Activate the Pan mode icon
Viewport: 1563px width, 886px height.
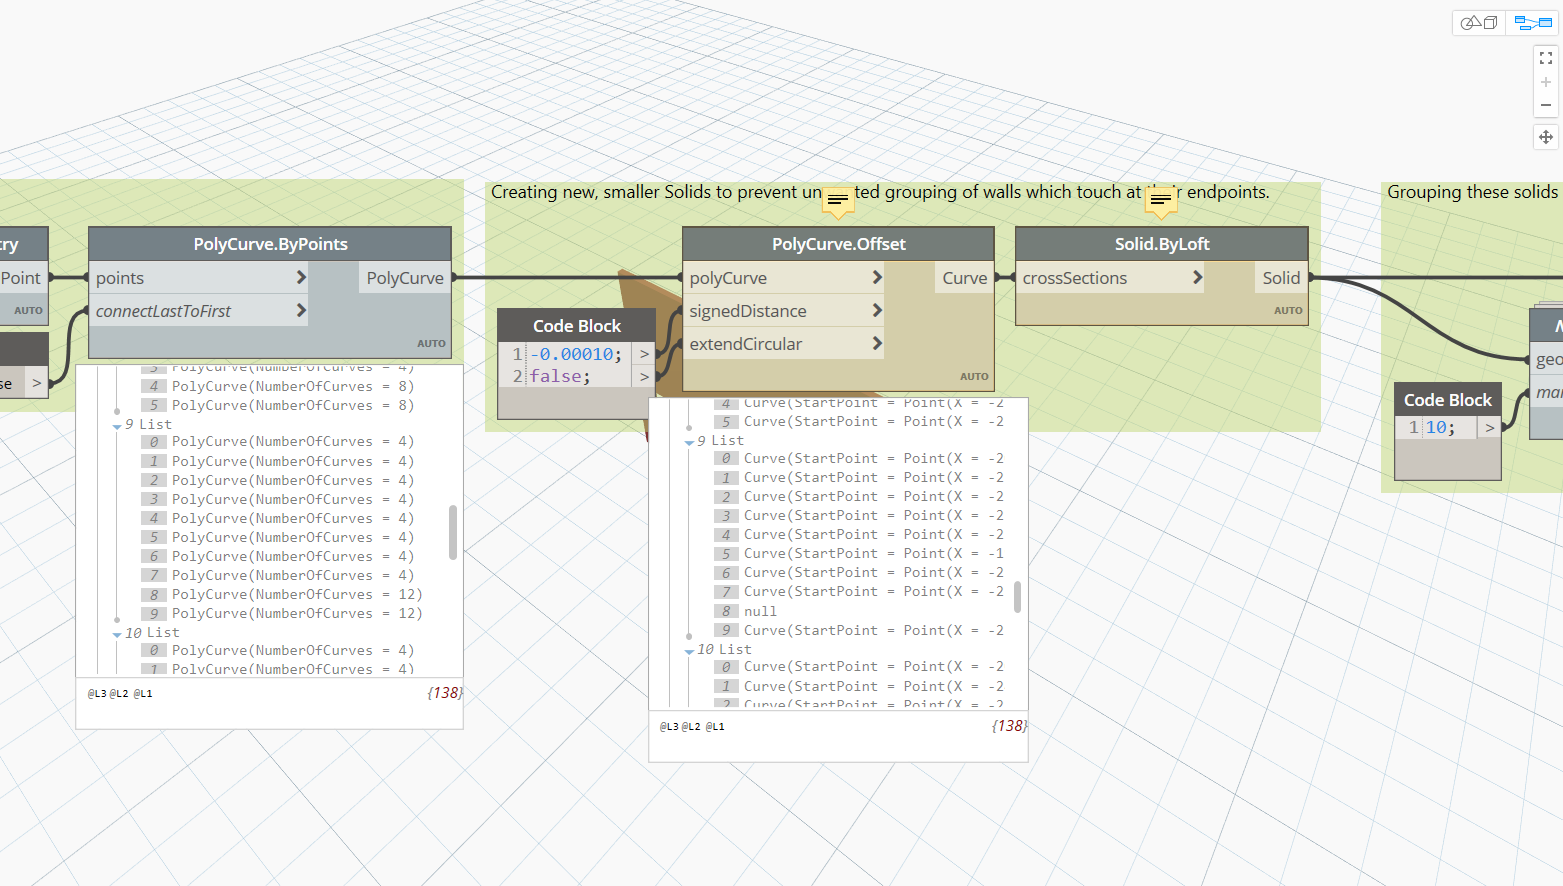1546,137
